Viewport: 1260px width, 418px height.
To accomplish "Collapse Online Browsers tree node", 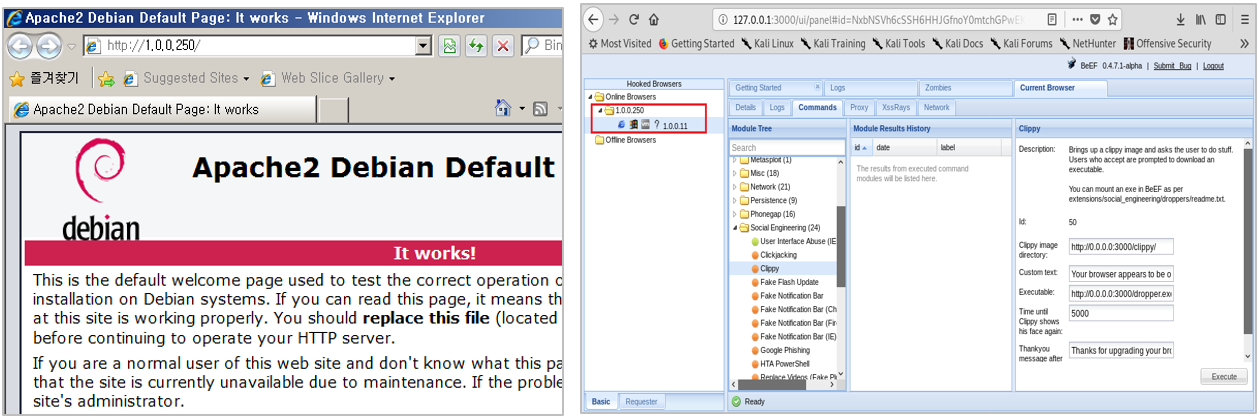I will (589, 97).
